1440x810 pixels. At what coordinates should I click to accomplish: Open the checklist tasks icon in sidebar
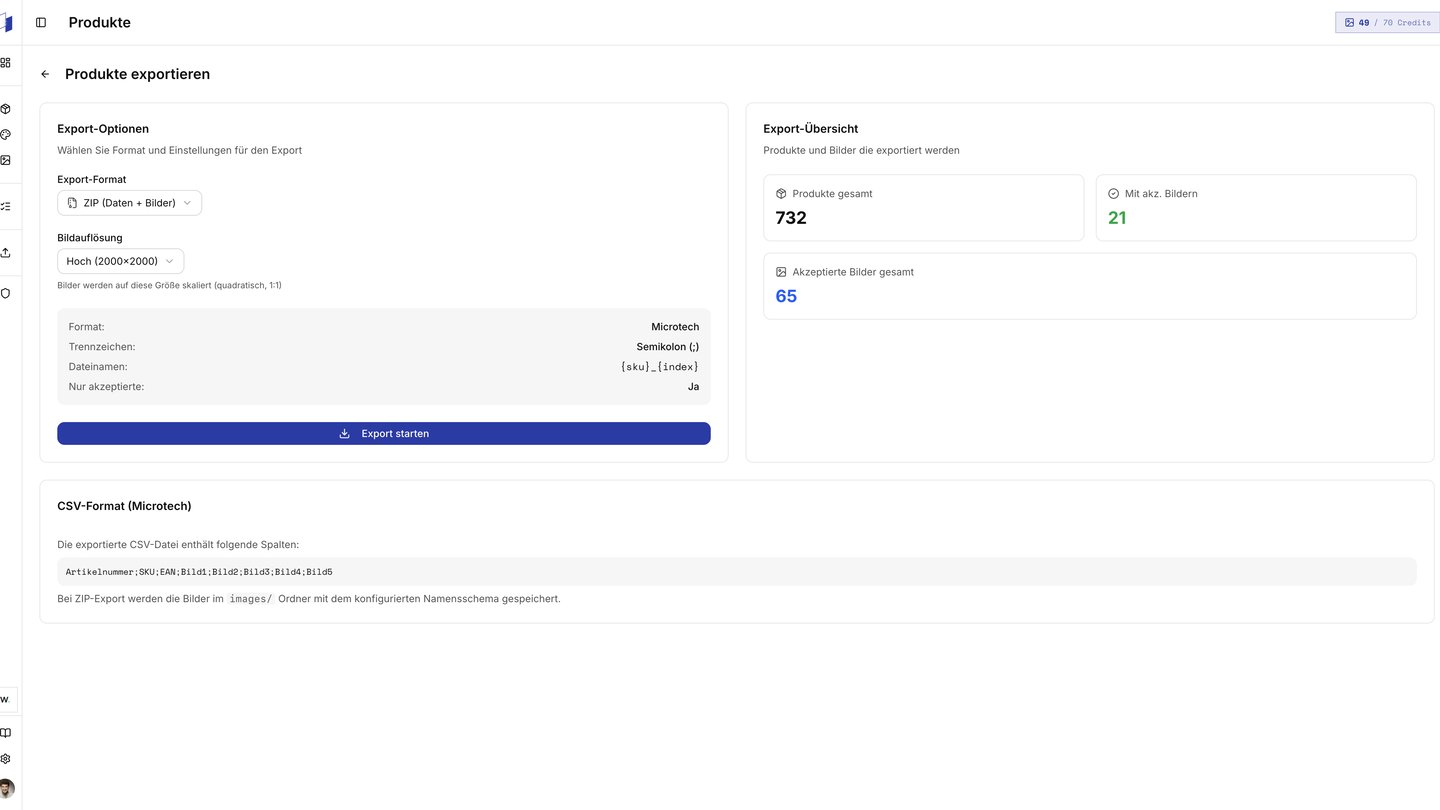(x=5, y=206)
